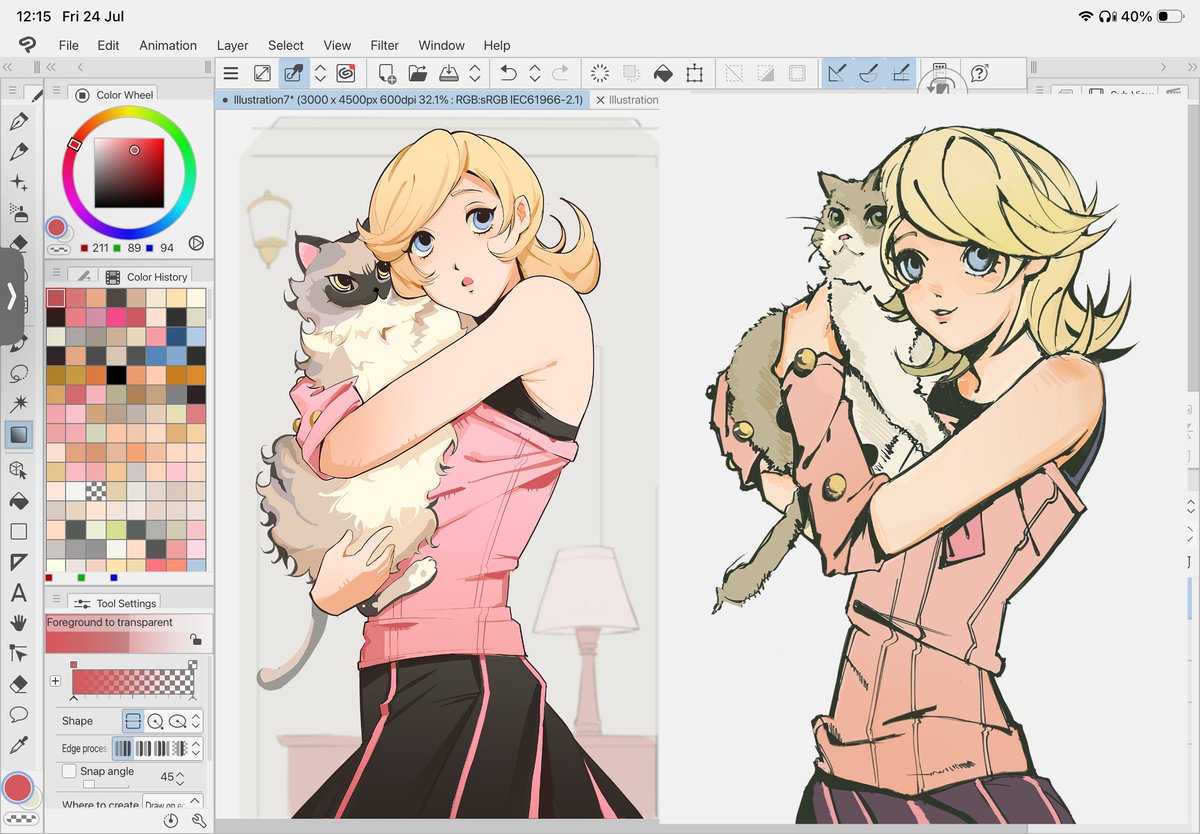Open the Color History tab

pos(146,276)
